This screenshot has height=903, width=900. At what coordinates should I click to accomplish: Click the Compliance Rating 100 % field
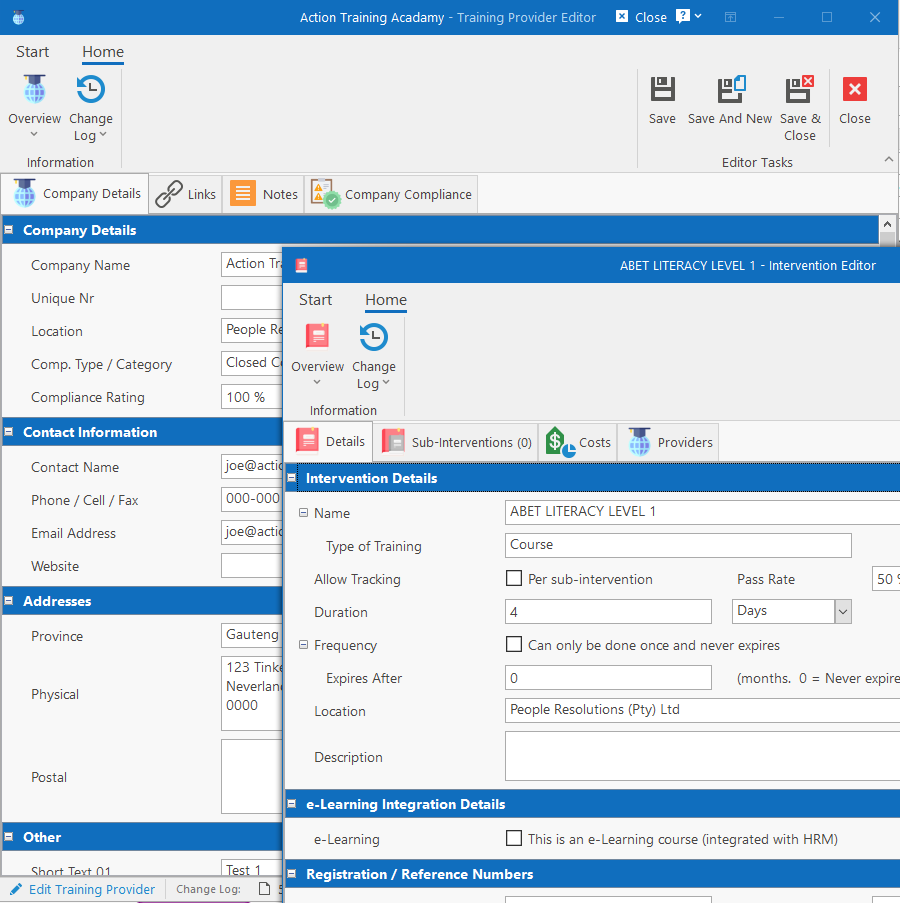click(x=252, y=397)
